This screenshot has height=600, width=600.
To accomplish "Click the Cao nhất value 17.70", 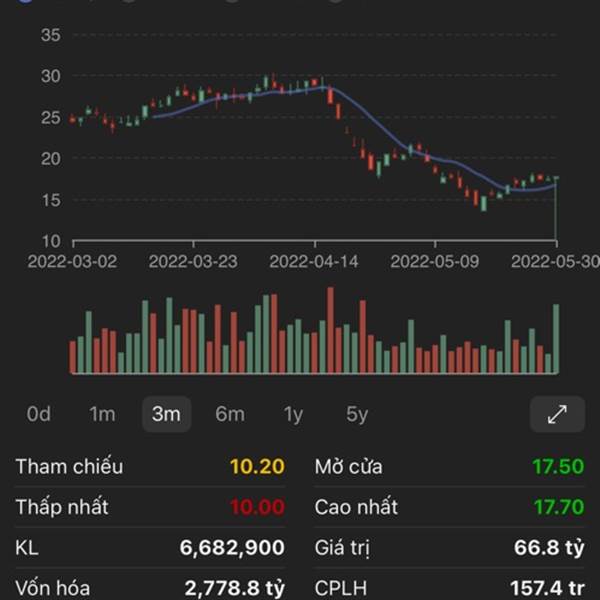I will point(559,507).
